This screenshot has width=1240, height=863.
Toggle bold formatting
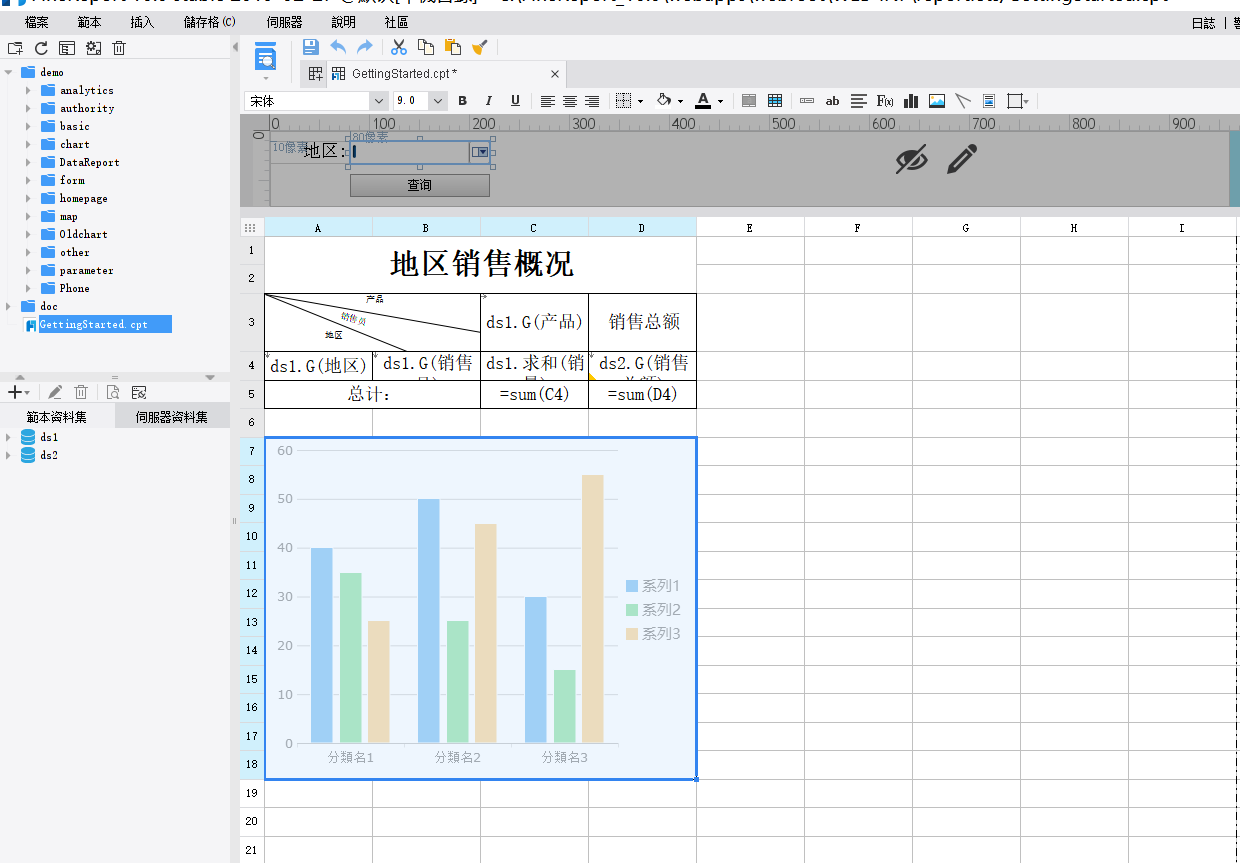pyautogui.click(x=462, y=101)
